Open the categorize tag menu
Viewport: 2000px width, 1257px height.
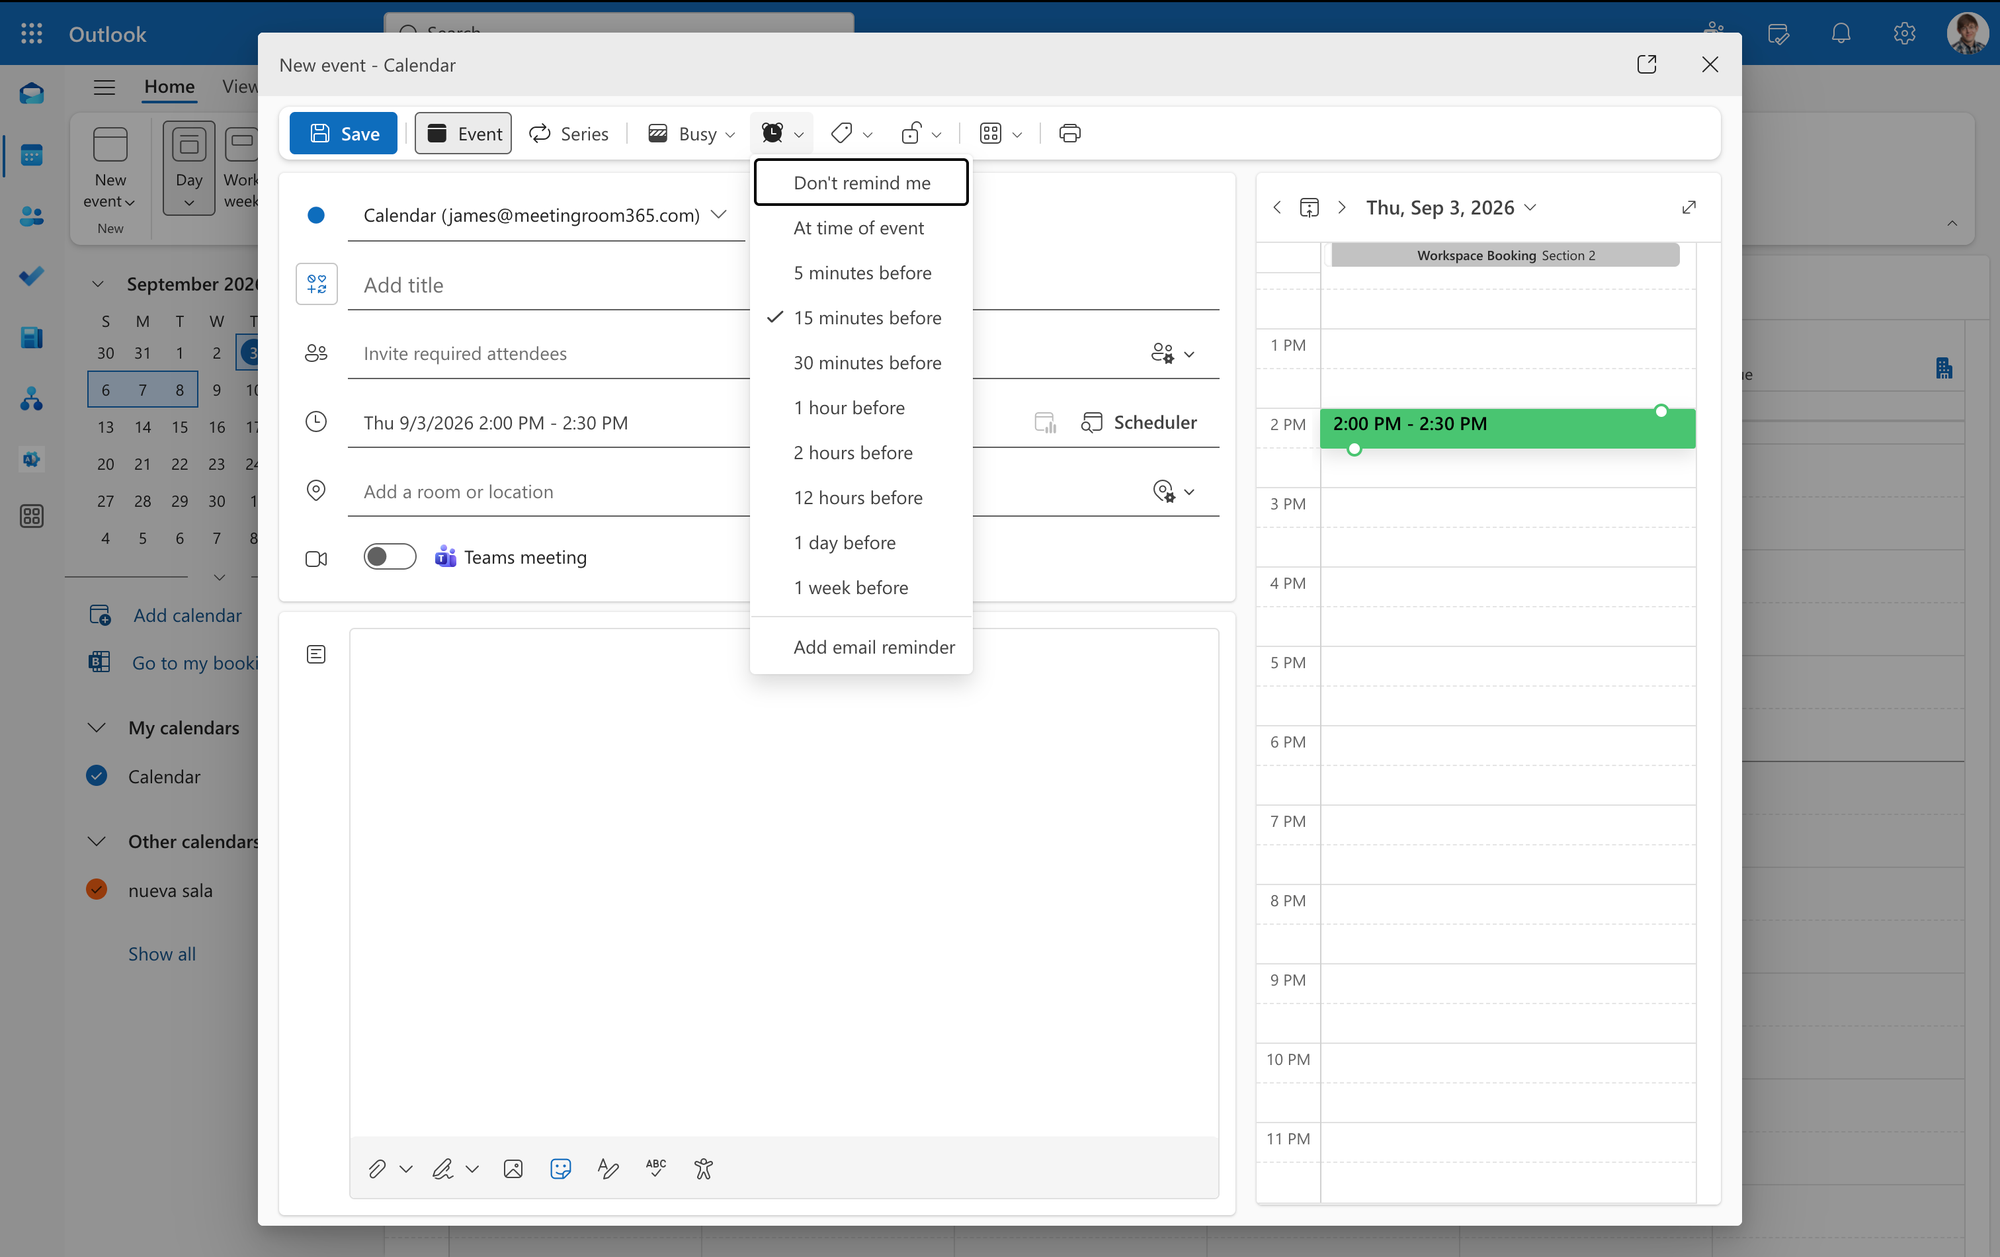point(851,133)
